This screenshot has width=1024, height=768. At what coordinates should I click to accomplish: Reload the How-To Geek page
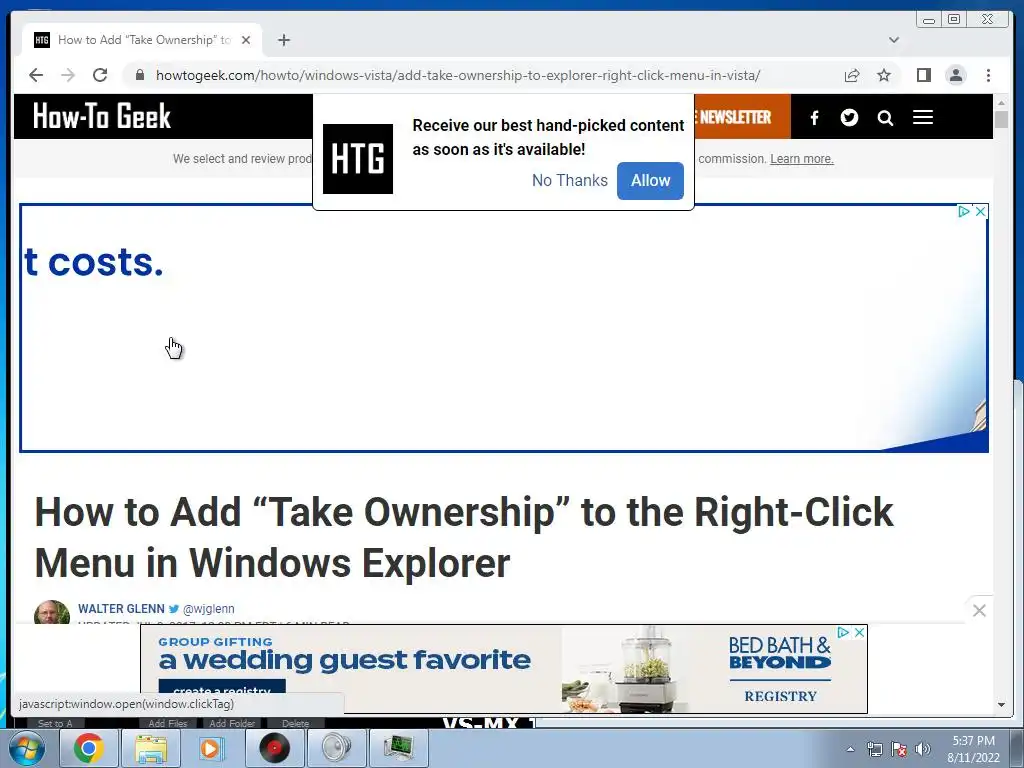(100, 75)
